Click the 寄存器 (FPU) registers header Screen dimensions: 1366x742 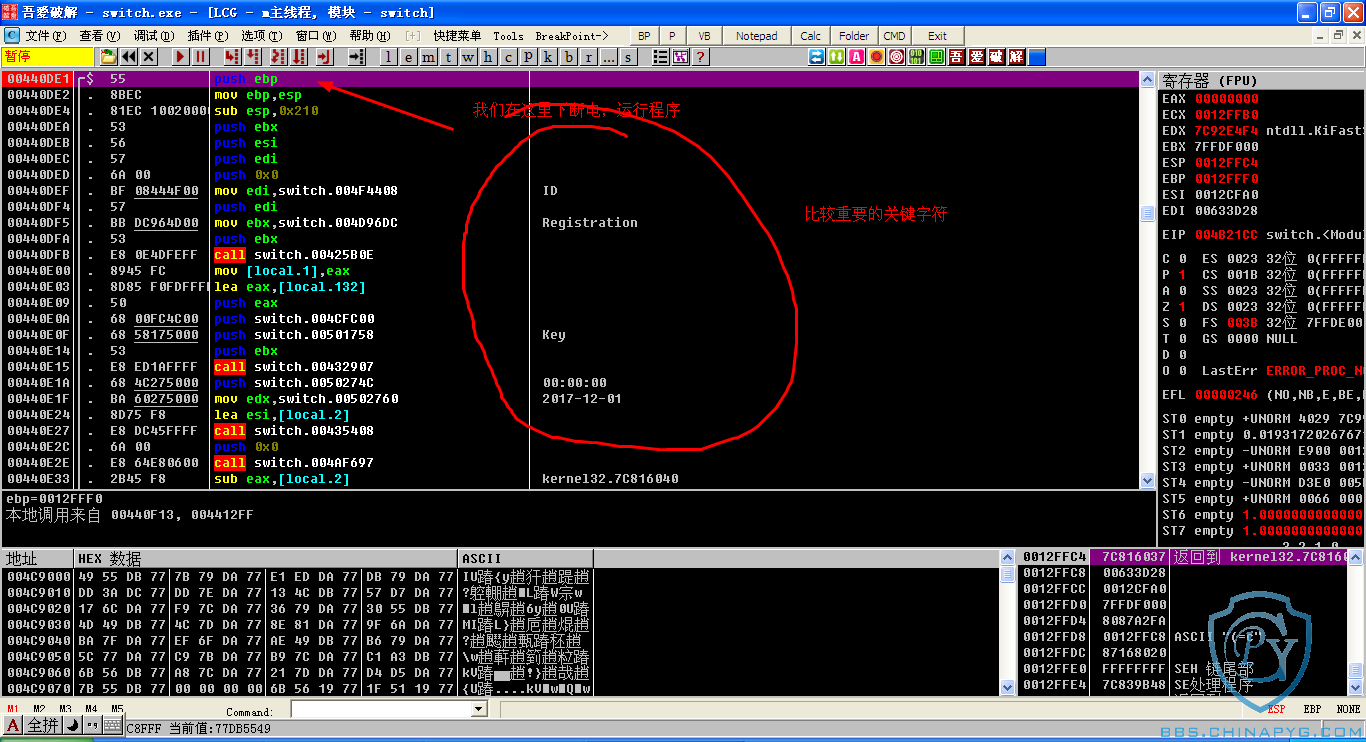point(1260,80)
